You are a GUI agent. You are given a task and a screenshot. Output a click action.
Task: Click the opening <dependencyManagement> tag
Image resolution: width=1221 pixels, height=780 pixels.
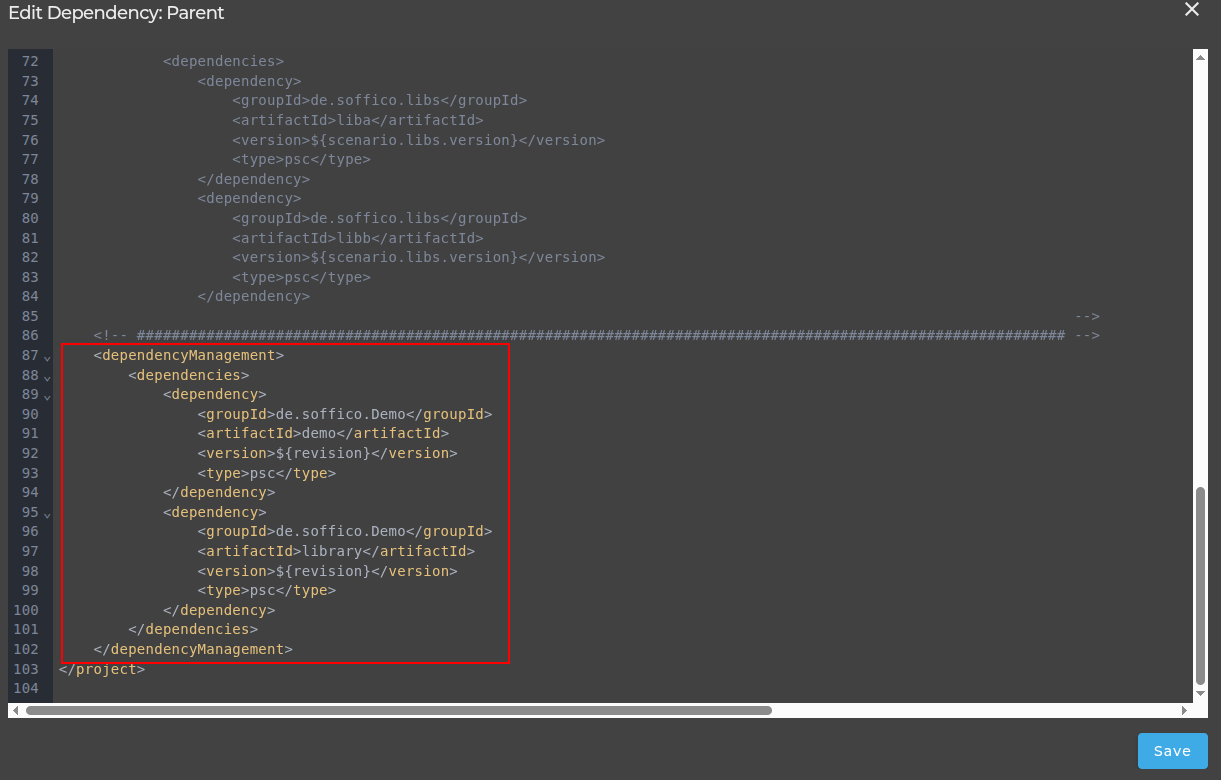[x=189, y=355]
